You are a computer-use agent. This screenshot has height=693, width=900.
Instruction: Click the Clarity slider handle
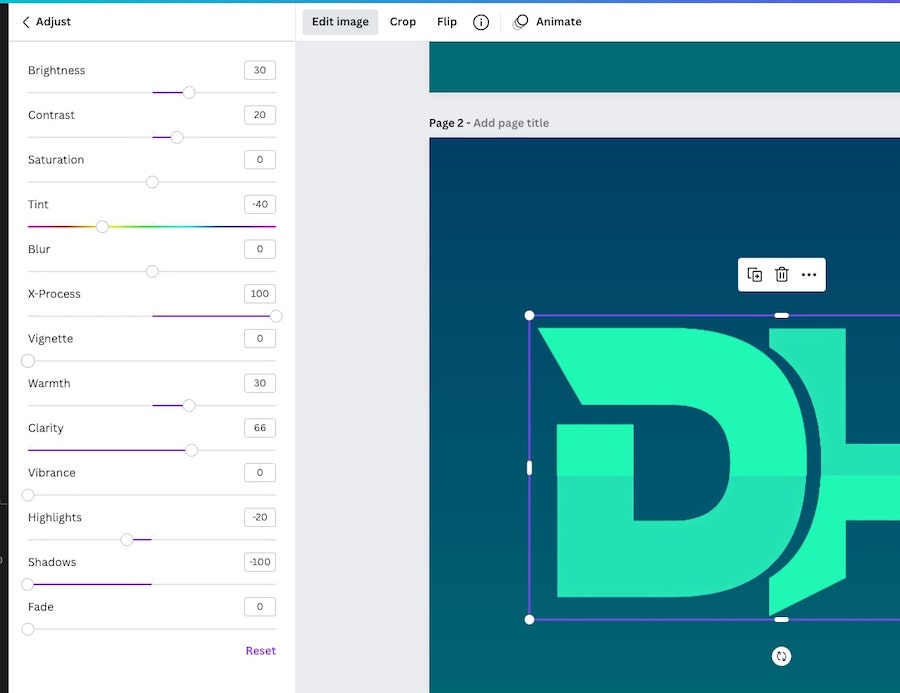point(191,450)
